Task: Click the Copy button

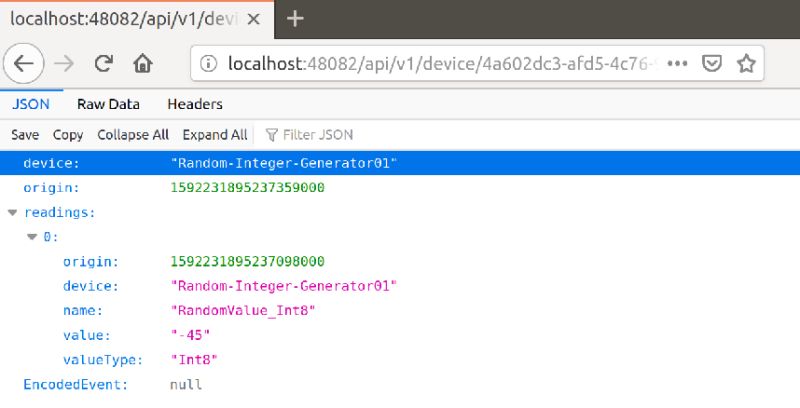Action: pos(68,135)
